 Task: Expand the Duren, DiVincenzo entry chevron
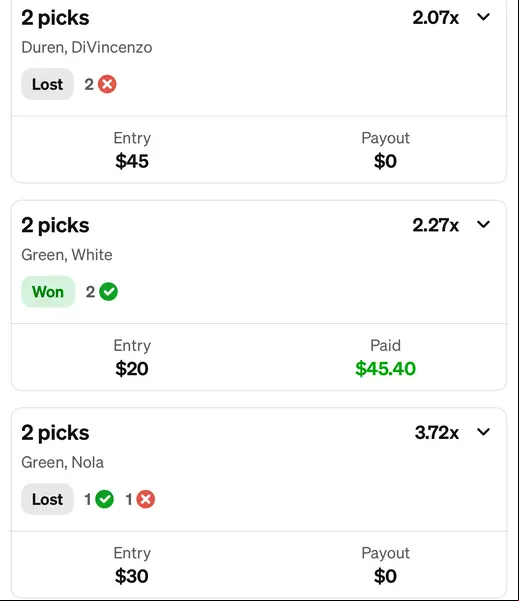pyautogui.click(x=483, y=17)
